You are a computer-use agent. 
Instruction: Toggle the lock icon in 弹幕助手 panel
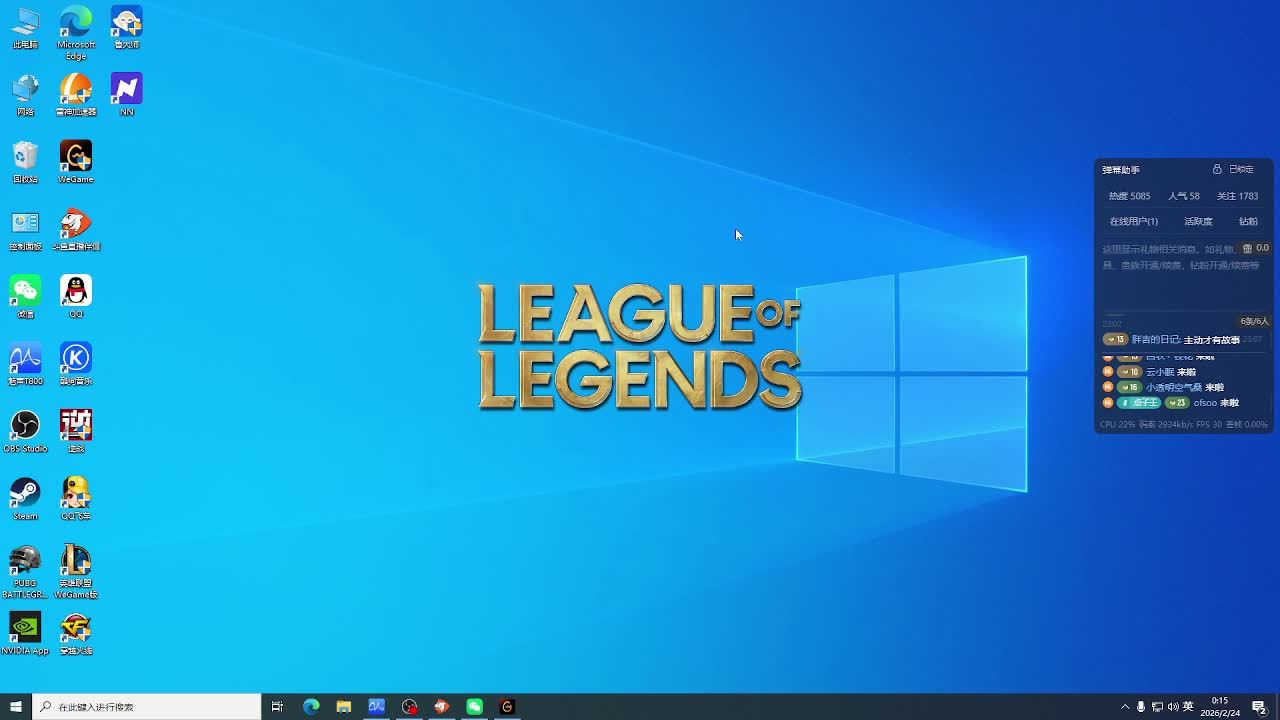[x=1217, y=170]
